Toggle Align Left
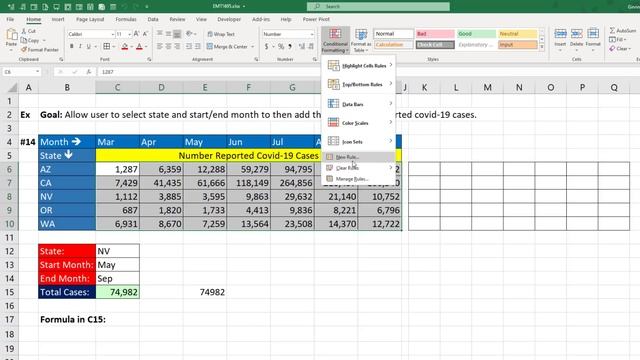Image resolution: width=640 pixels, height=360 pixels. (160, 47)
